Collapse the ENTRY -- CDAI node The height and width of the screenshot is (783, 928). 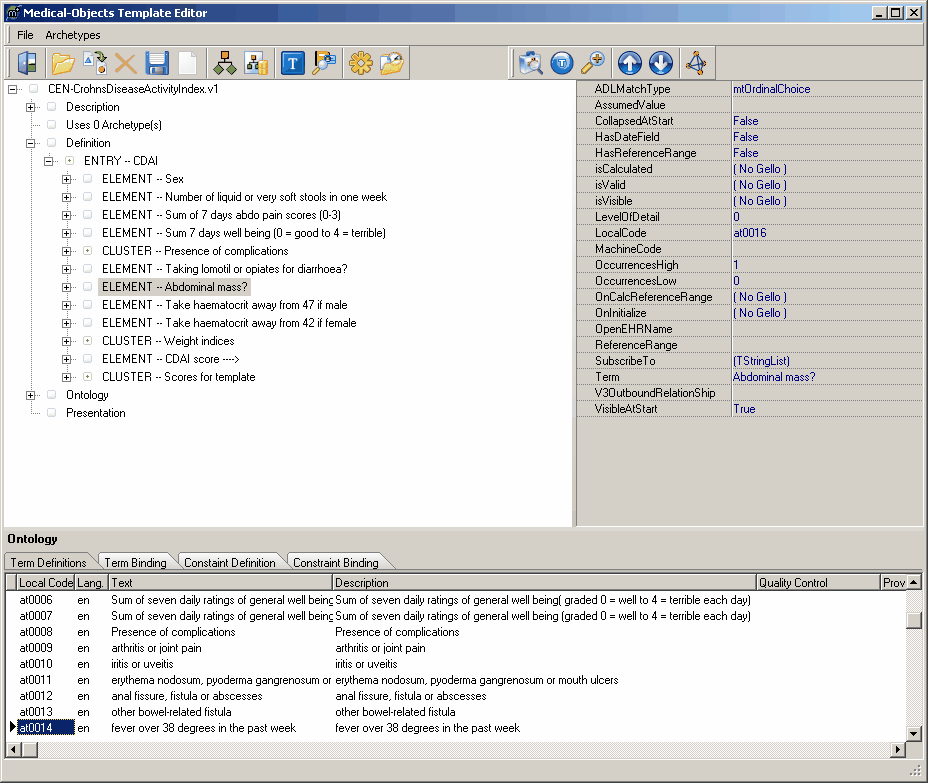[49, 161]
